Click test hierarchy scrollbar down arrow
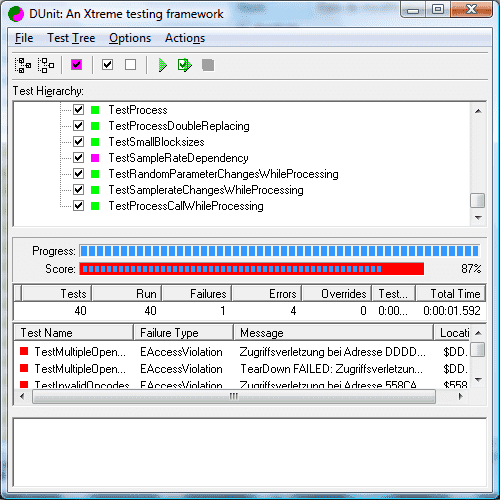 click(x=478, y=218)
